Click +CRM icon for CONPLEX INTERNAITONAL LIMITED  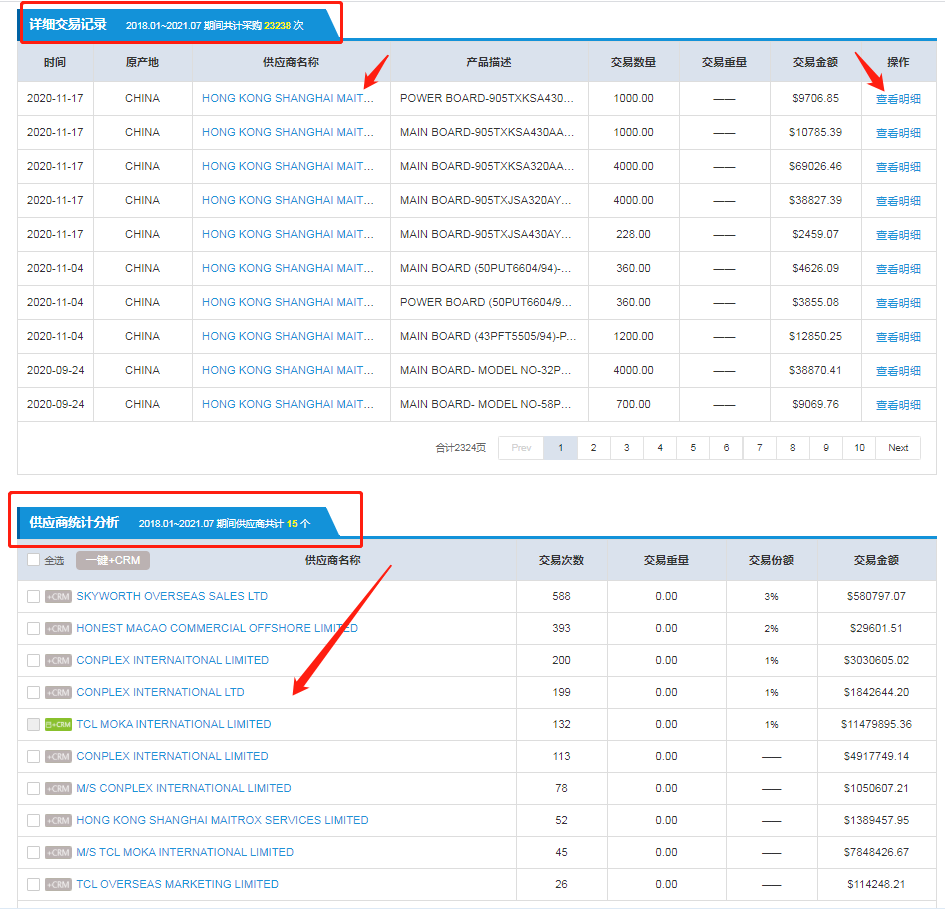point(58,660)
